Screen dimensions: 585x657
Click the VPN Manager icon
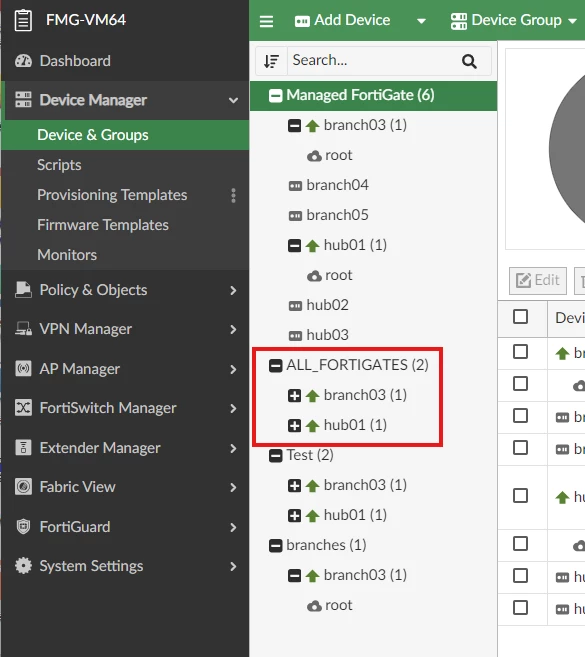pyautogui.click(x=23, y=329)
